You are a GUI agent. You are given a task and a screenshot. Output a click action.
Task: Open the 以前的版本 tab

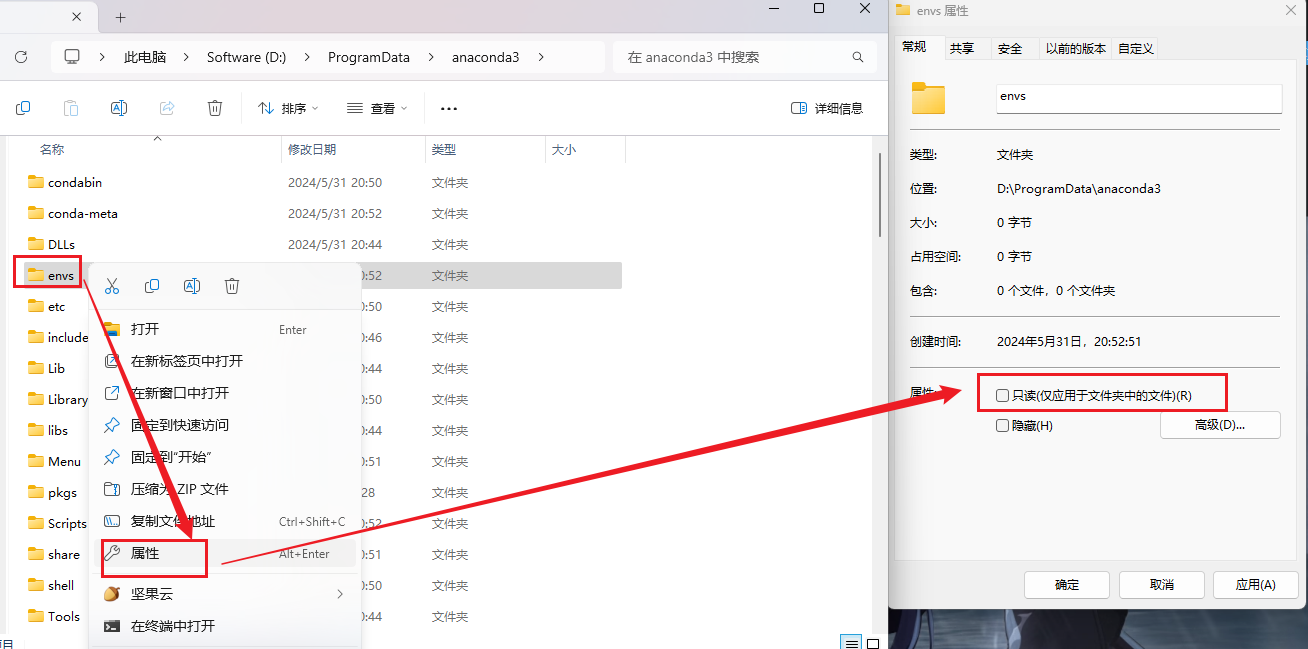coord(1076,48)
